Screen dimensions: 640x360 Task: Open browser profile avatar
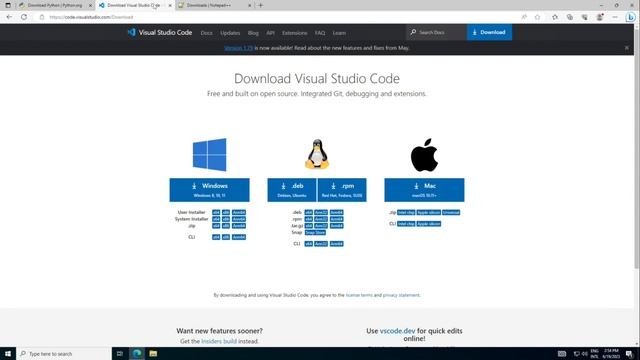tap(600, 17)
